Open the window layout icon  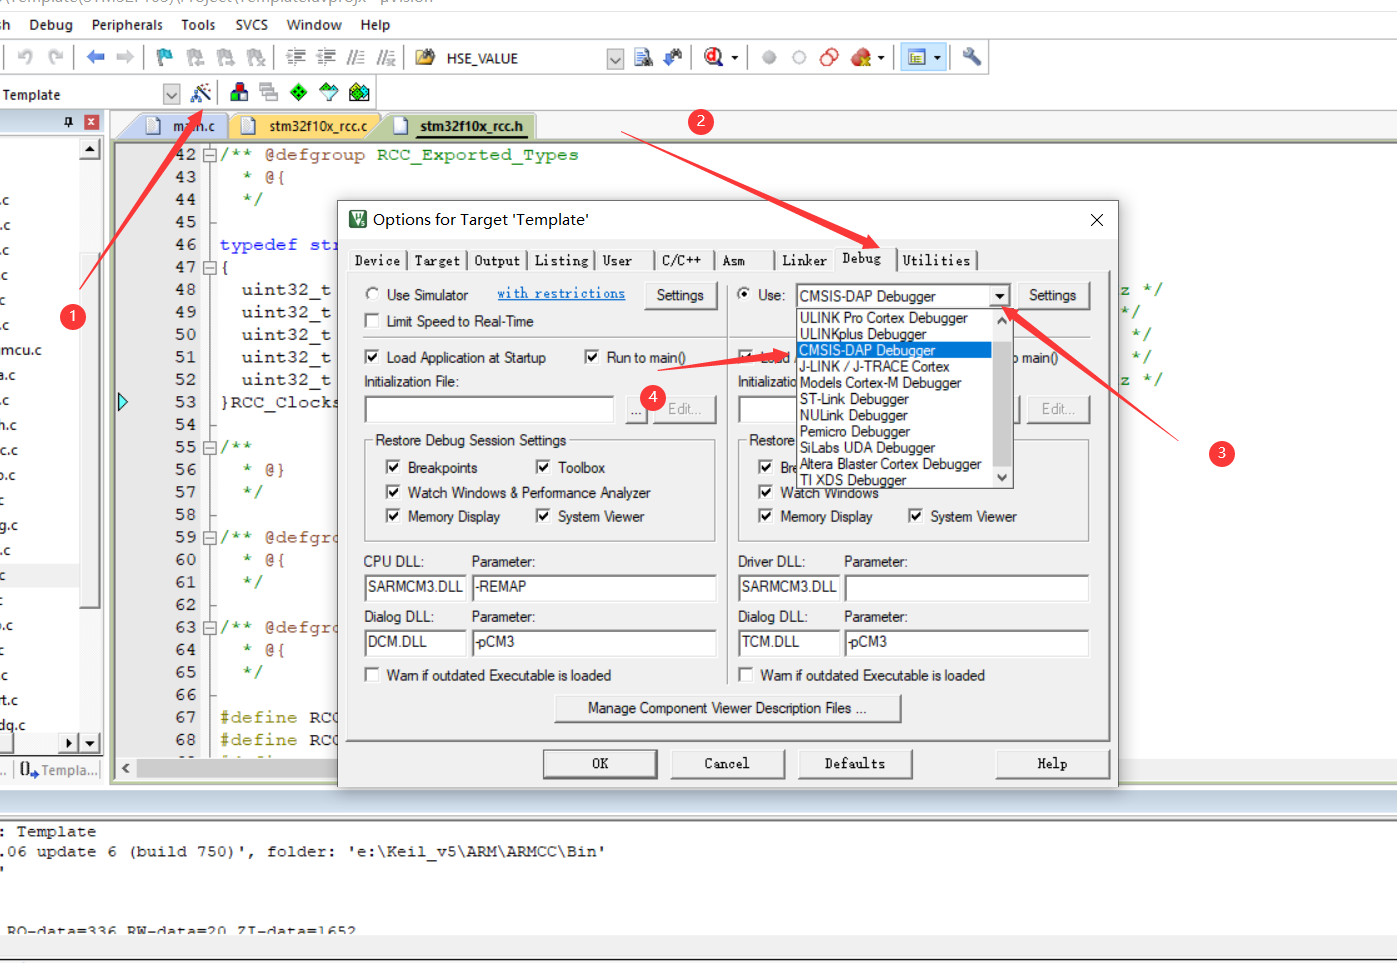pyautogui.click(x=916, y=57)
